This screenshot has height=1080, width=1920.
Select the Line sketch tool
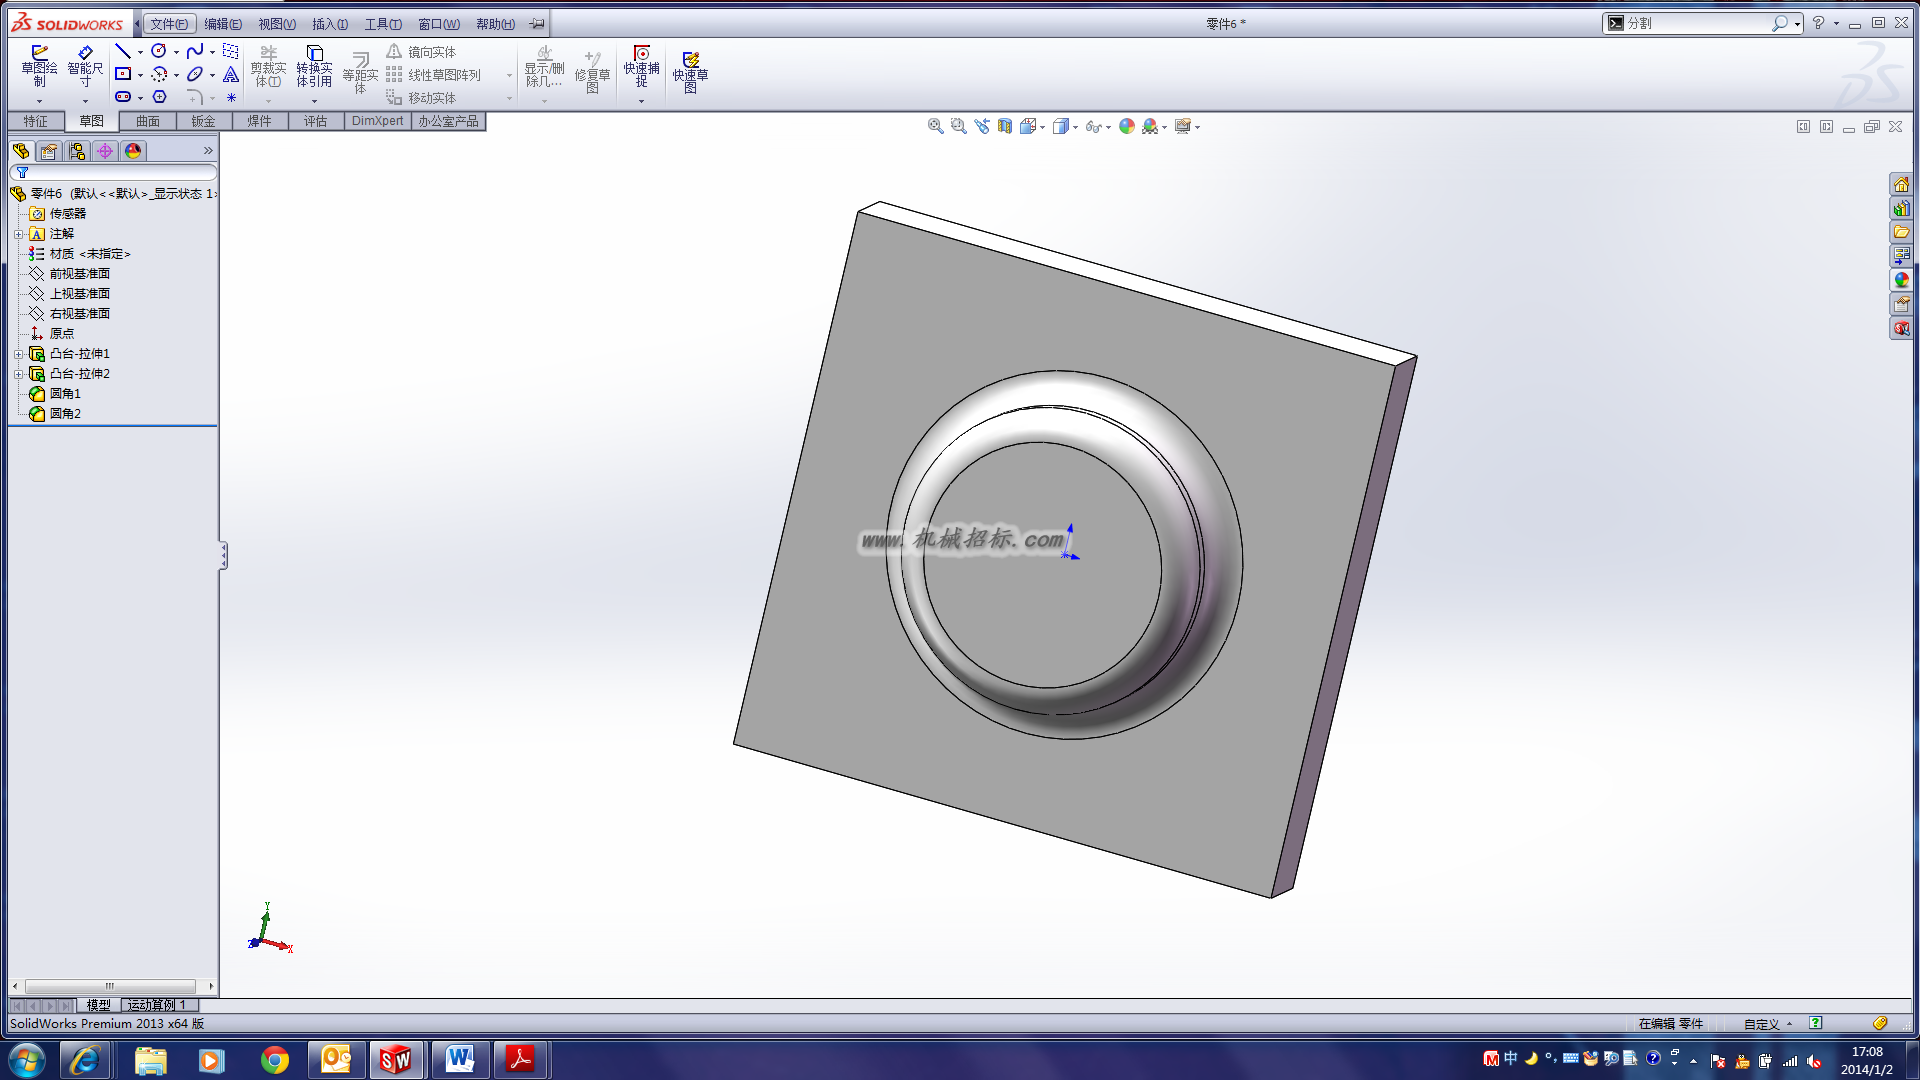point(123,51)
